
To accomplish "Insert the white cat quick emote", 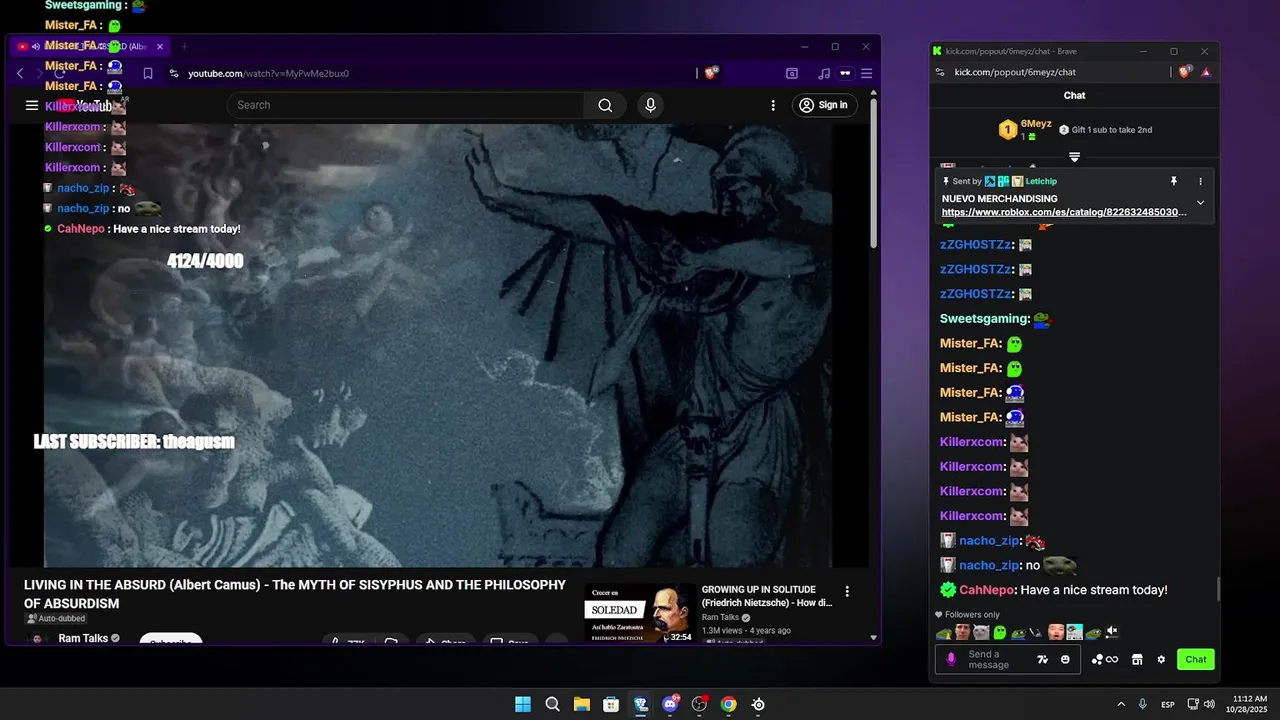I will pyautogui.click(x=981, y=632).
